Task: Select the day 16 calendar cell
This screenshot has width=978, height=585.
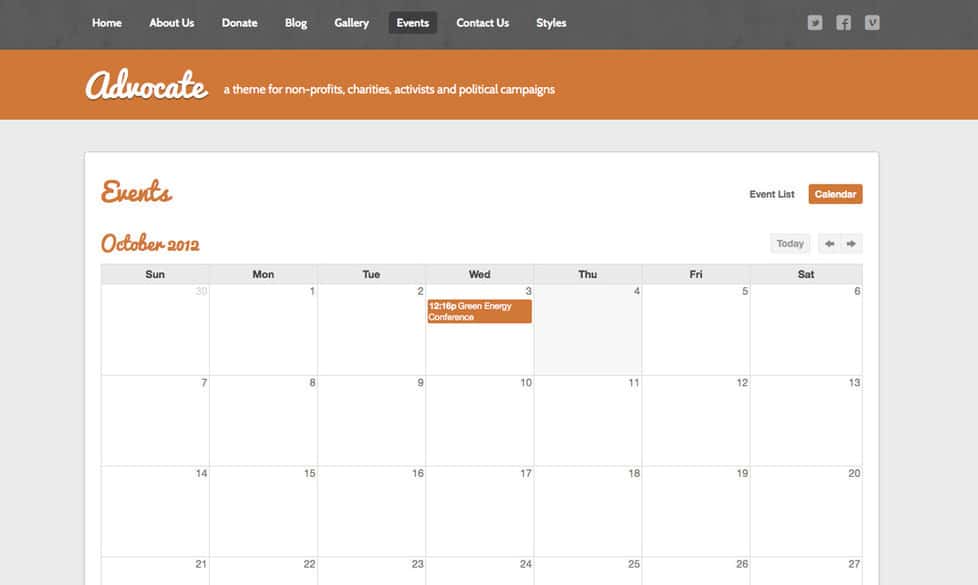Action: click(x=372, y=511)
